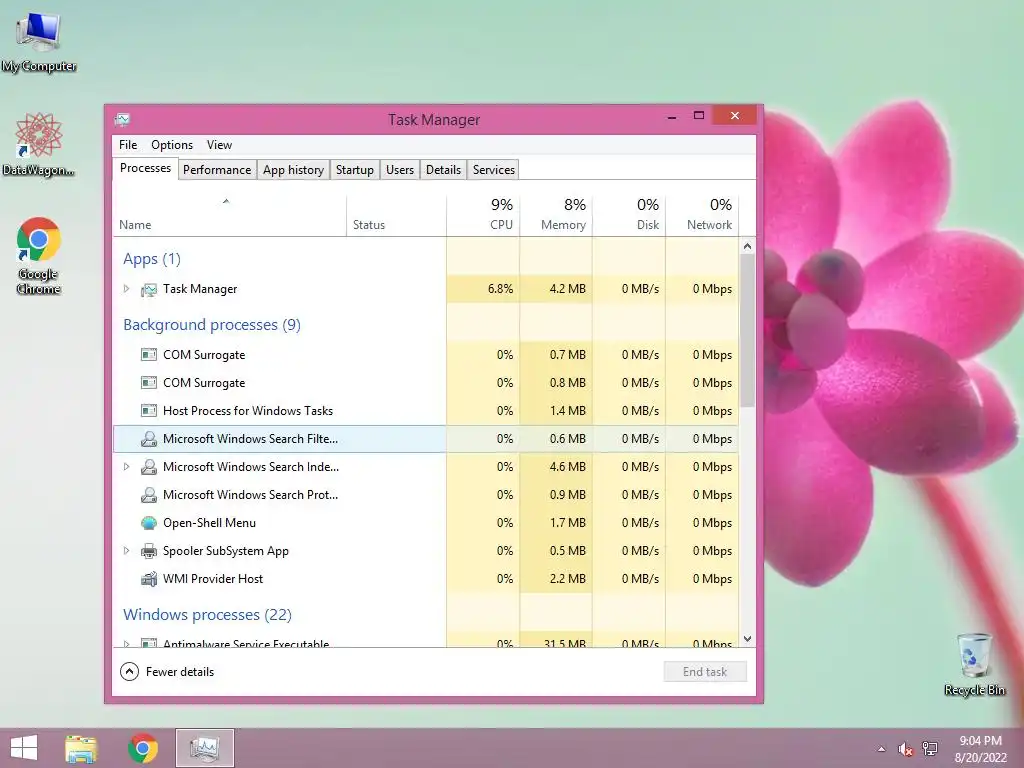Collapse to fewer details view
This screenshot has width=1024, height=768.
167,671
